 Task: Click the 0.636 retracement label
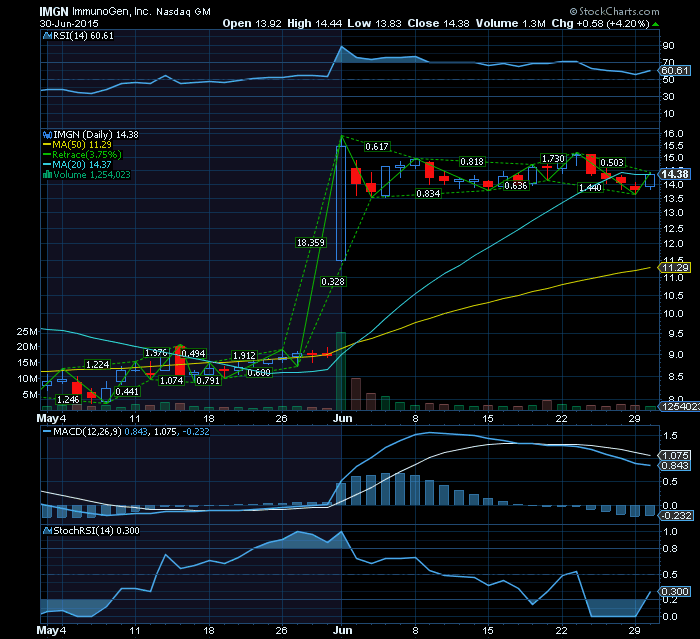click(516, 185)
